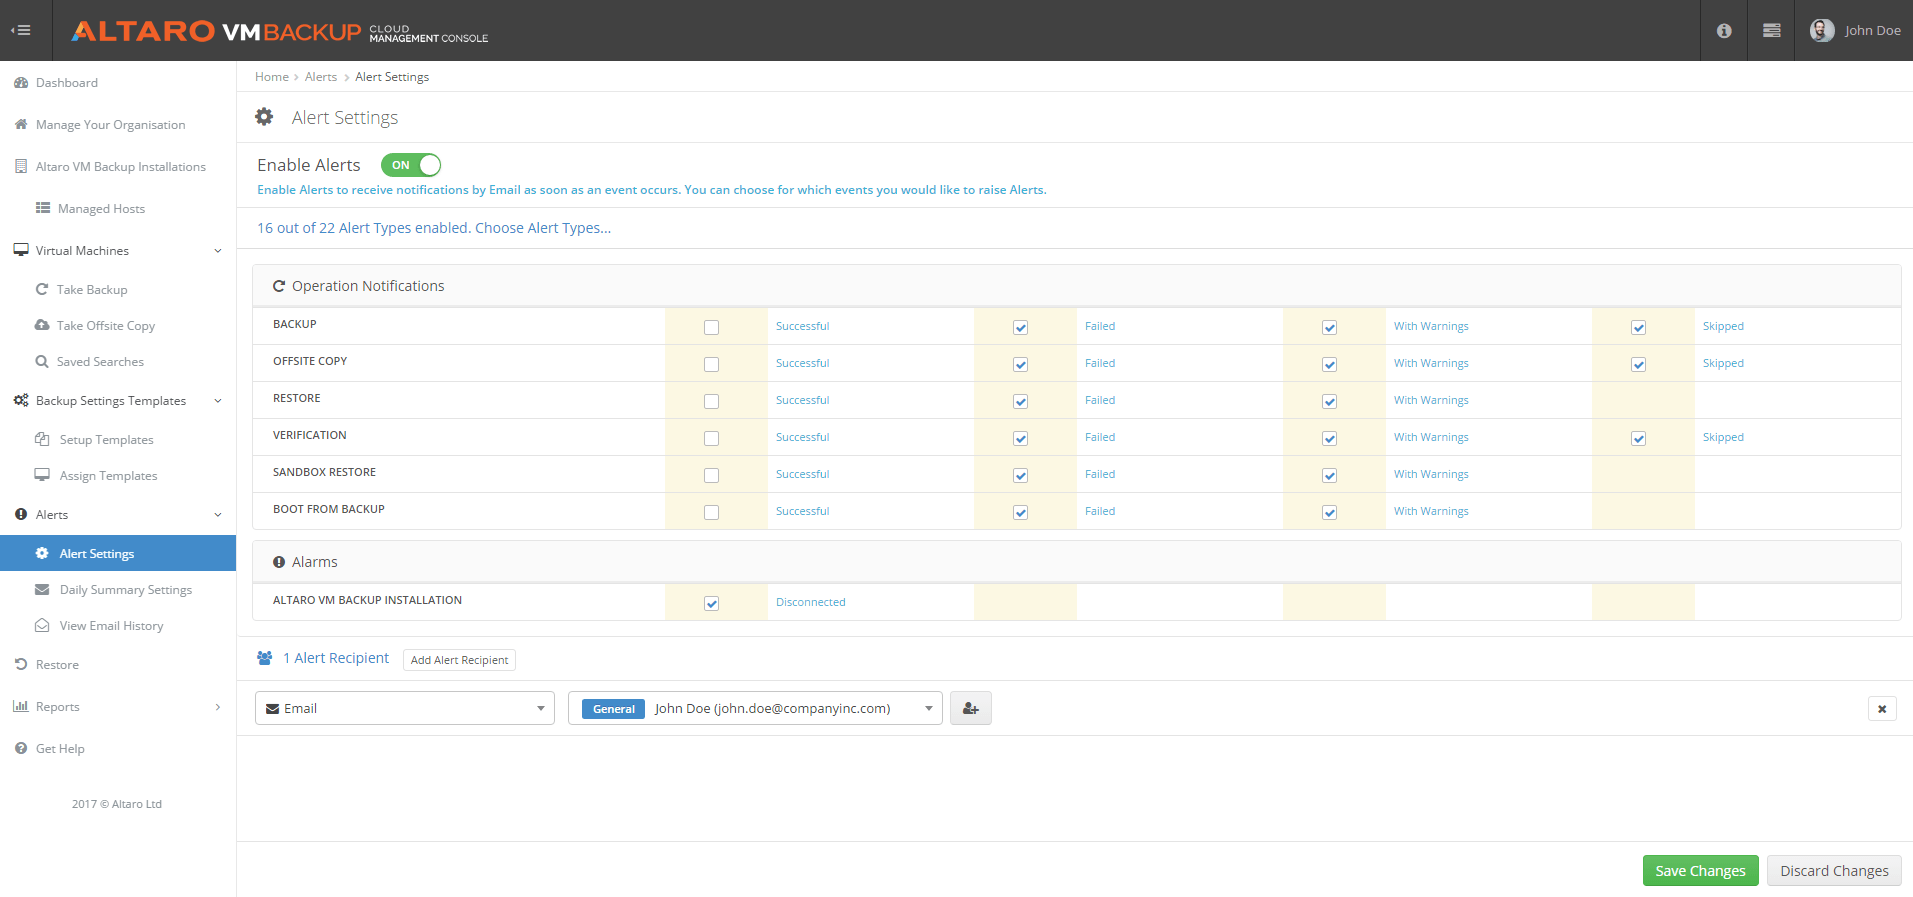Toggle Enable Alerts ON switch
1913x897 pixels.
coord(411,165)
